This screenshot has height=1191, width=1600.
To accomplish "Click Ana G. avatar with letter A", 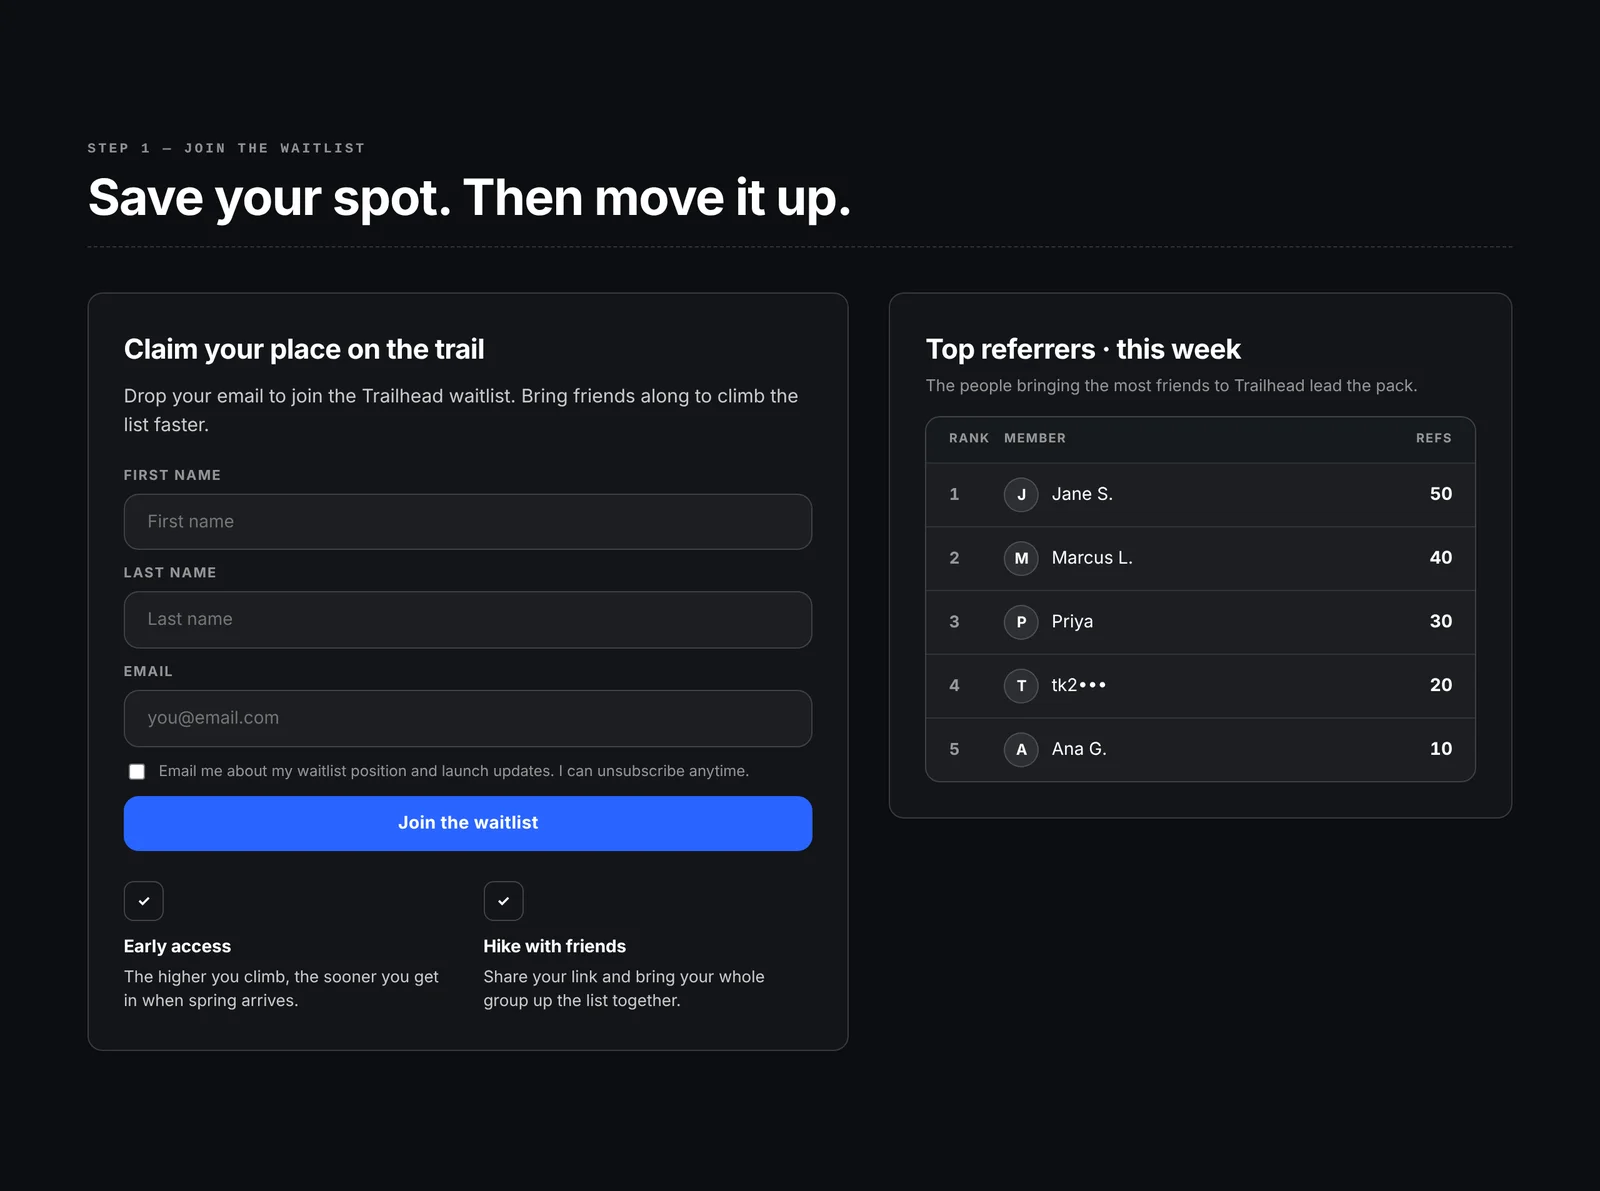I will (1021, 749).
